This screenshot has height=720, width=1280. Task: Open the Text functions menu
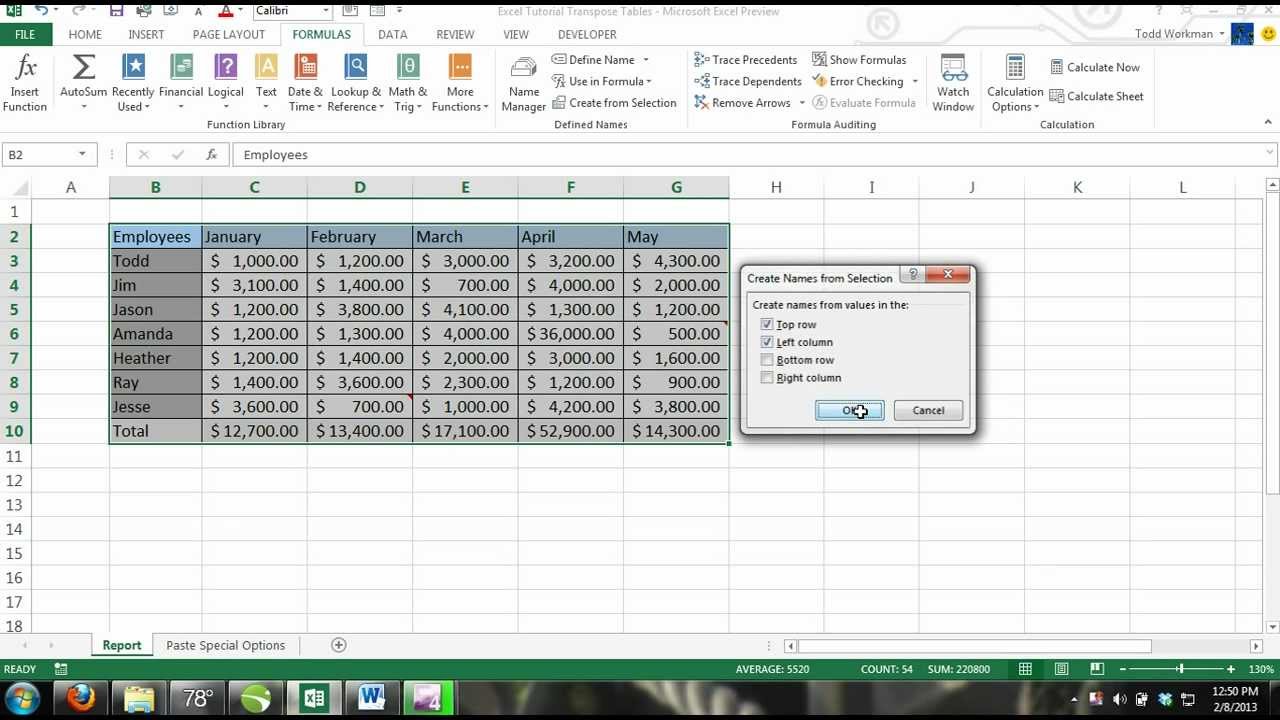(266, 83)
